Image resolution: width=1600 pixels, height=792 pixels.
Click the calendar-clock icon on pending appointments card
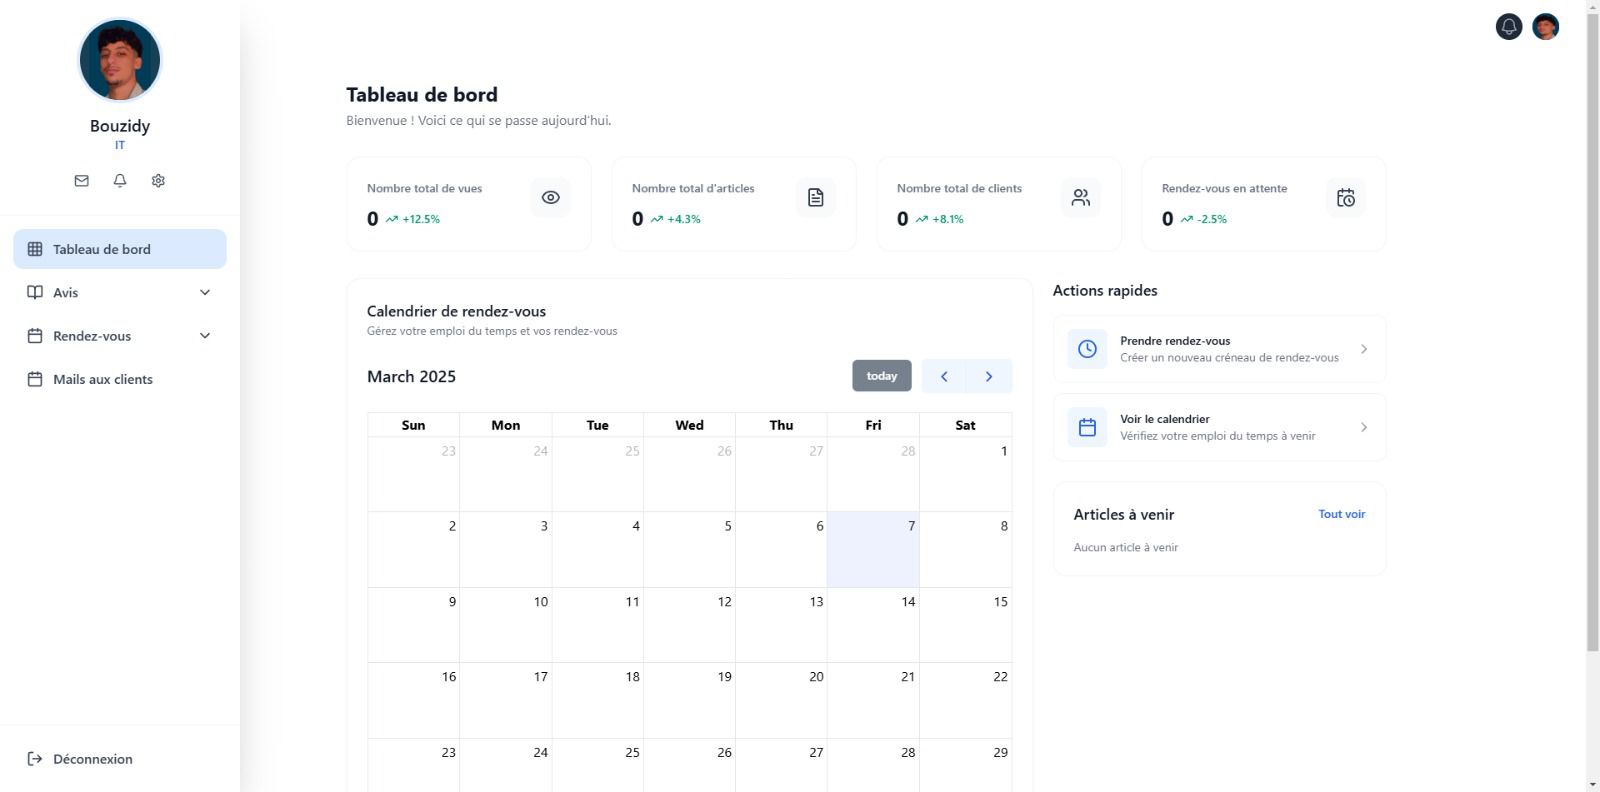[1345, 198]
